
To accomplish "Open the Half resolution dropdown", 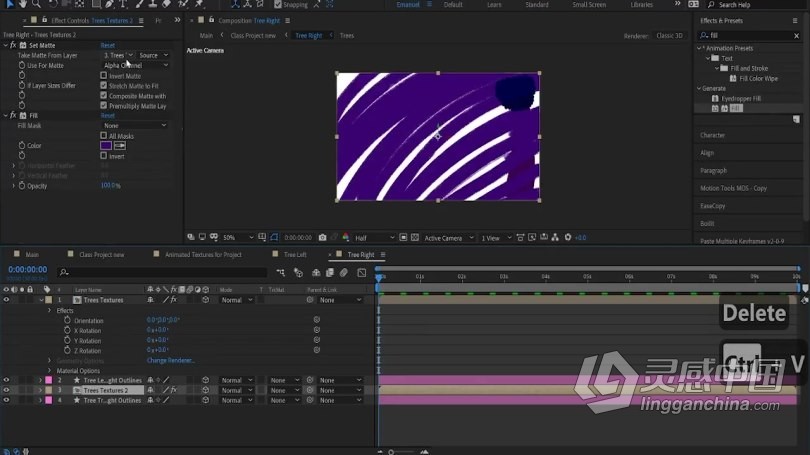I will (x=375, y=238).
